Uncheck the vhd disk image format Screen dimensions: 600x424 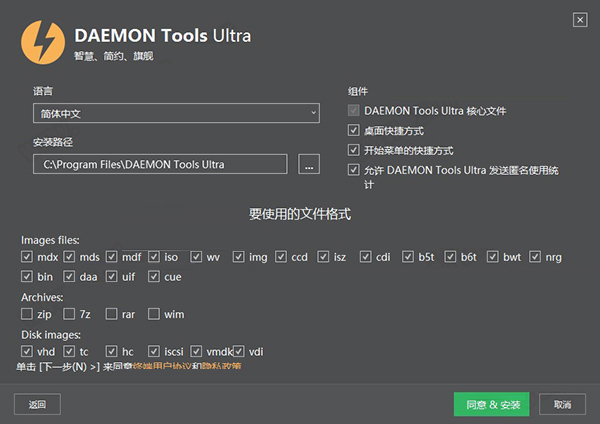point(27,351)
